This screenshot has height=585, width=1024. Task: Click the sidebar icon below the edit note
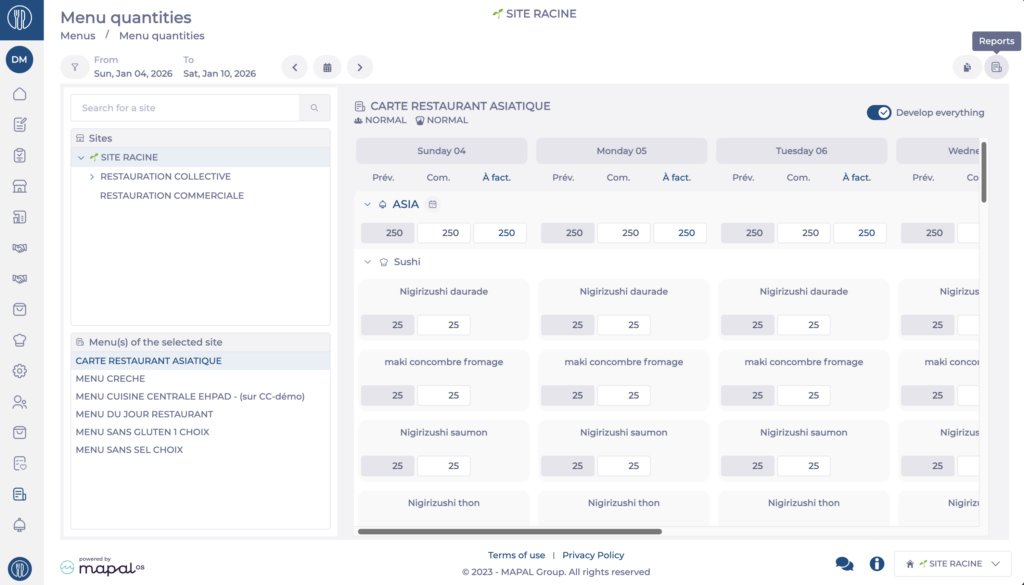coord(20,155)
